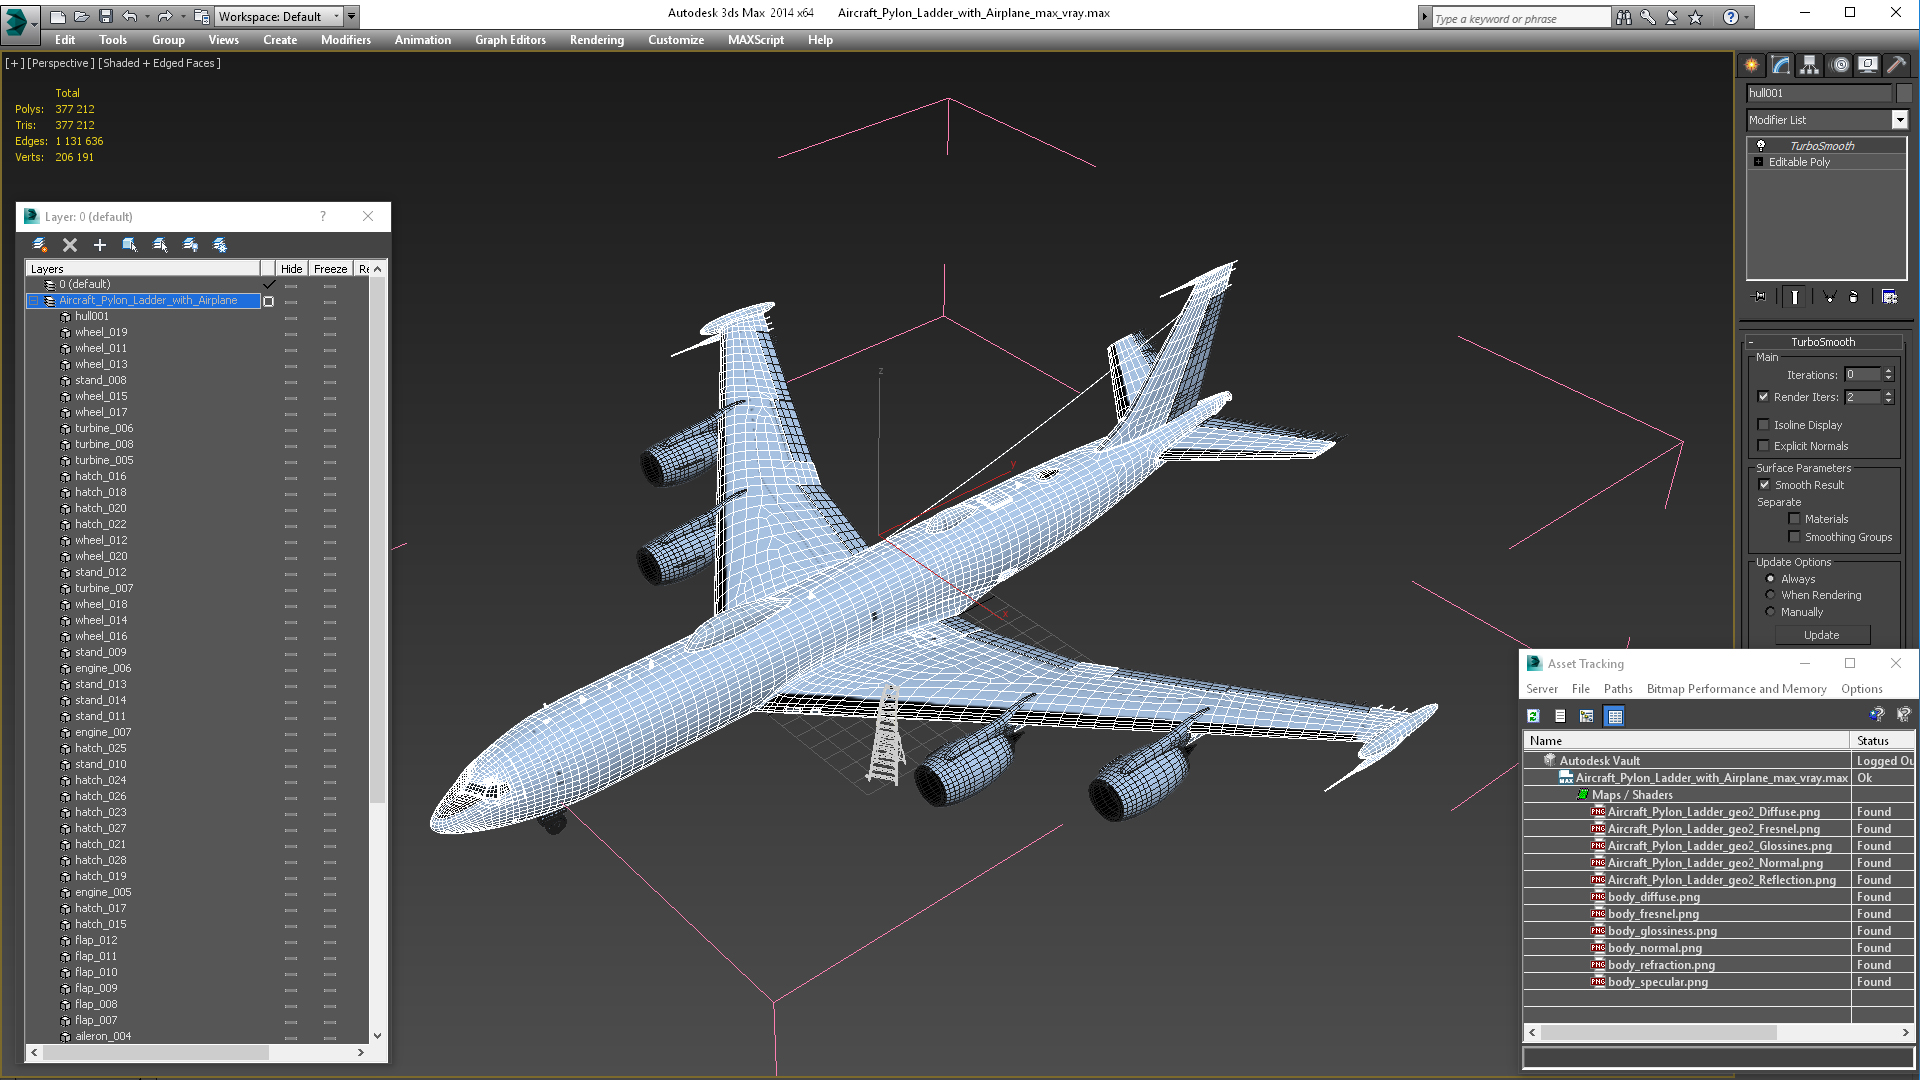Viewport: 1920px width, 1080px height.
Task: Click Freeze/Unfreeze All Layers icon
Action: [x=220, y=245]
